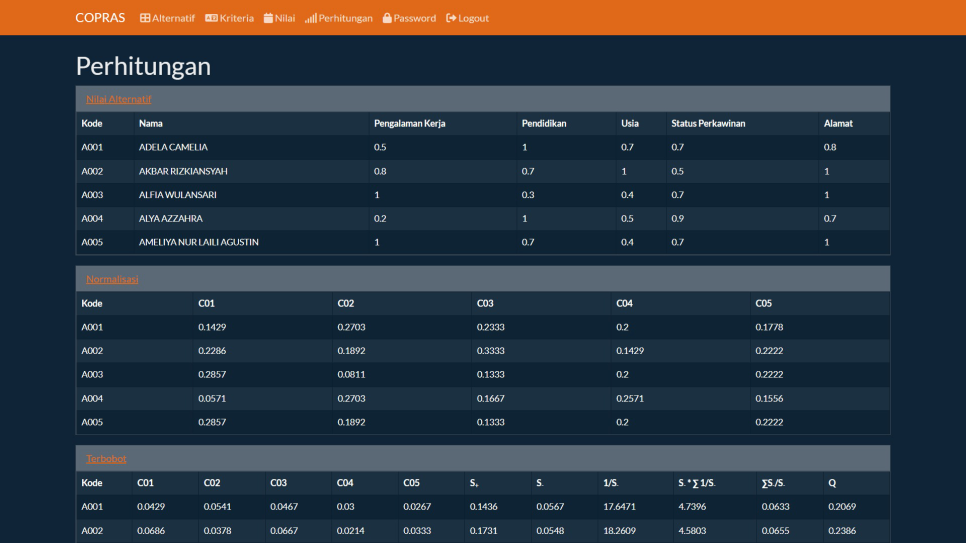Select the Perhitungan menu item
The image size is (966, 543).
339,18
